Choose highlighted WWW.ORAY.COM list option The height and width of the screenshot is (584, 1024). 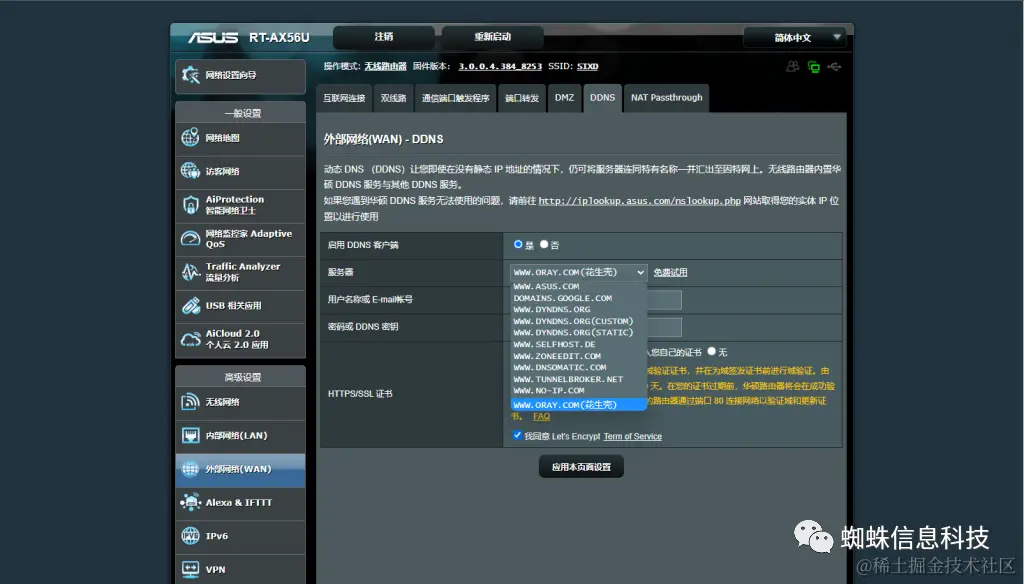578,405
